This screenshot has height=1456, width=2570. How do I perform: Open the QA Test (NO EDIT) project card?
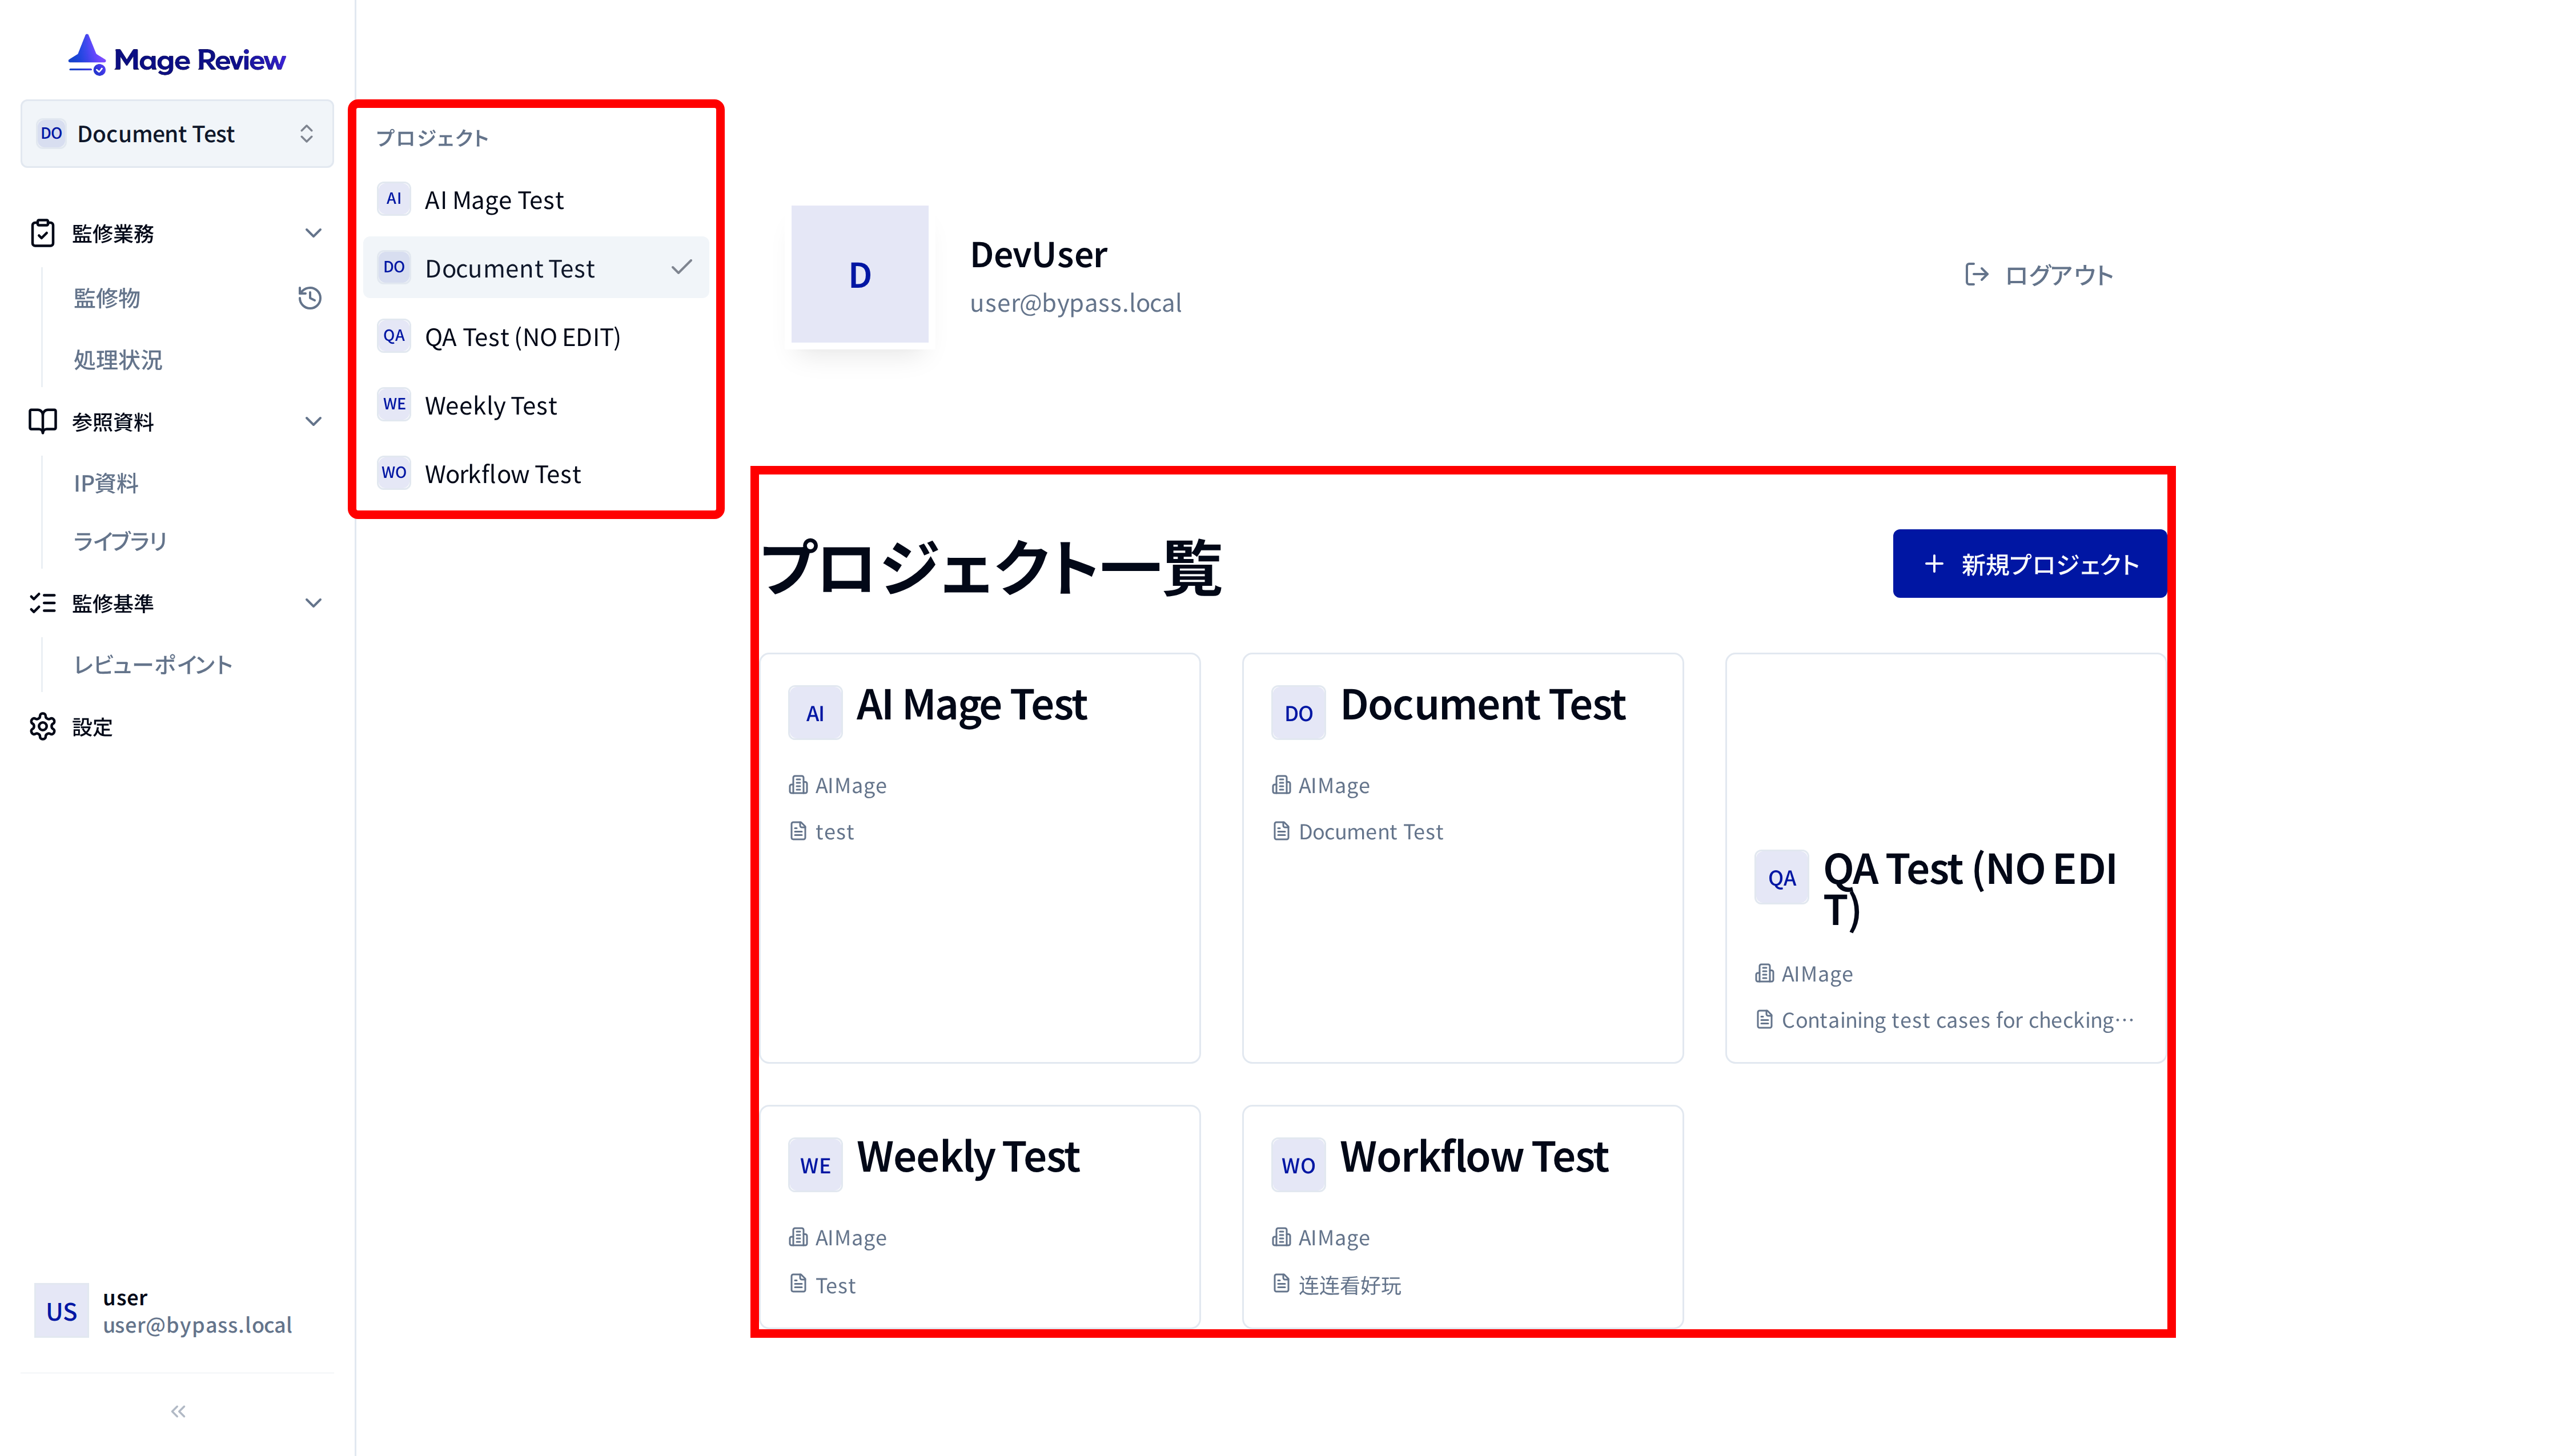point(1945,858)
